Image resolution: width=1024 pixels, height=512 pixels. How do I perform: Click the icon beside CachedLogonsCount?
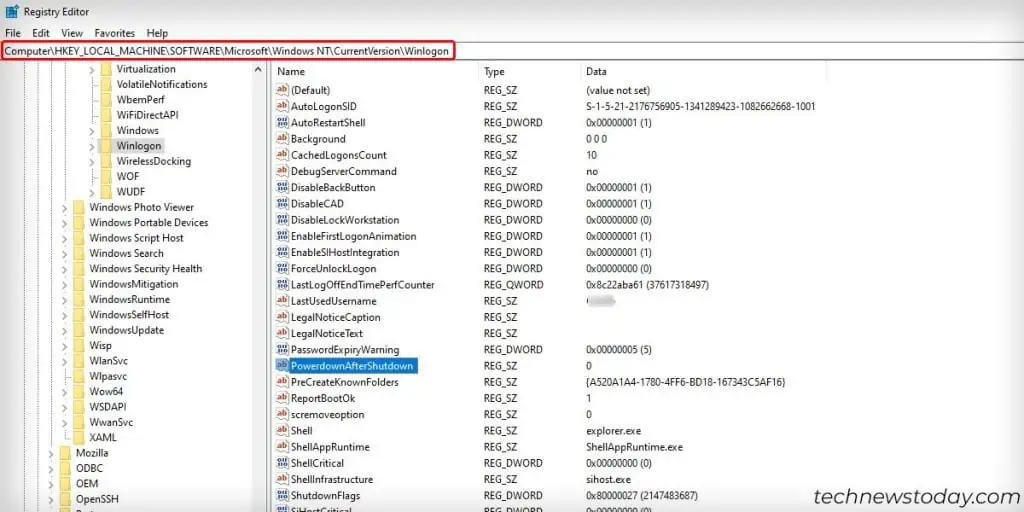click(282, 155)
